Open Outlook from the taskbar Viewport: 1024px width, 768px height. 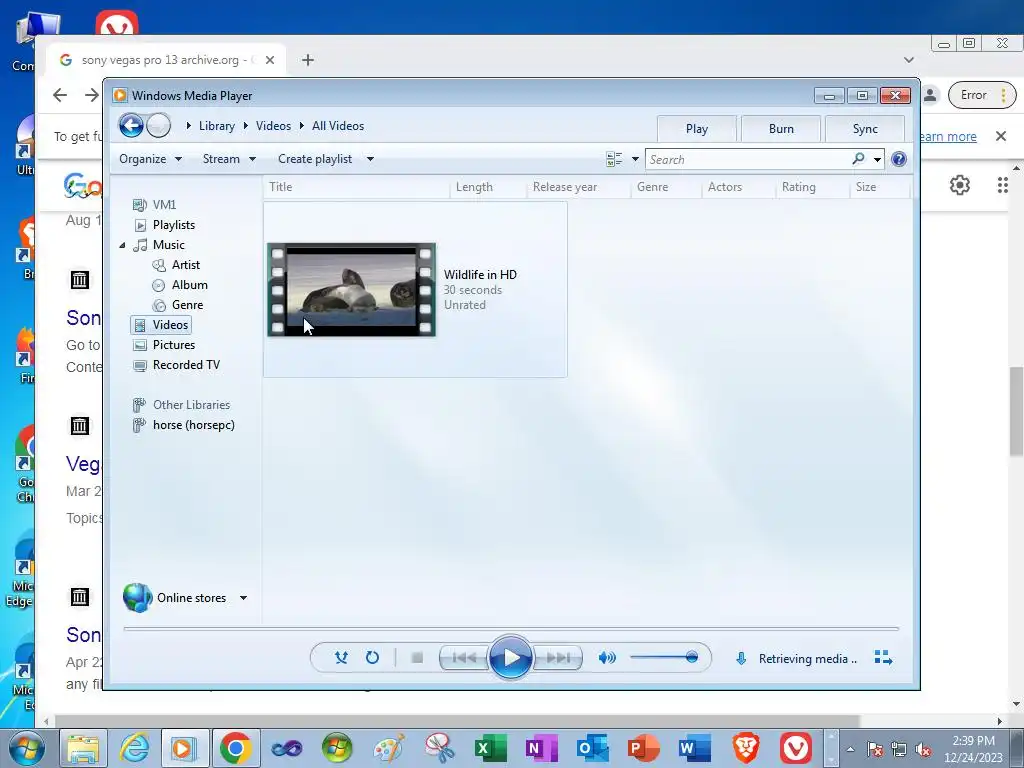[x=592, y=748]
